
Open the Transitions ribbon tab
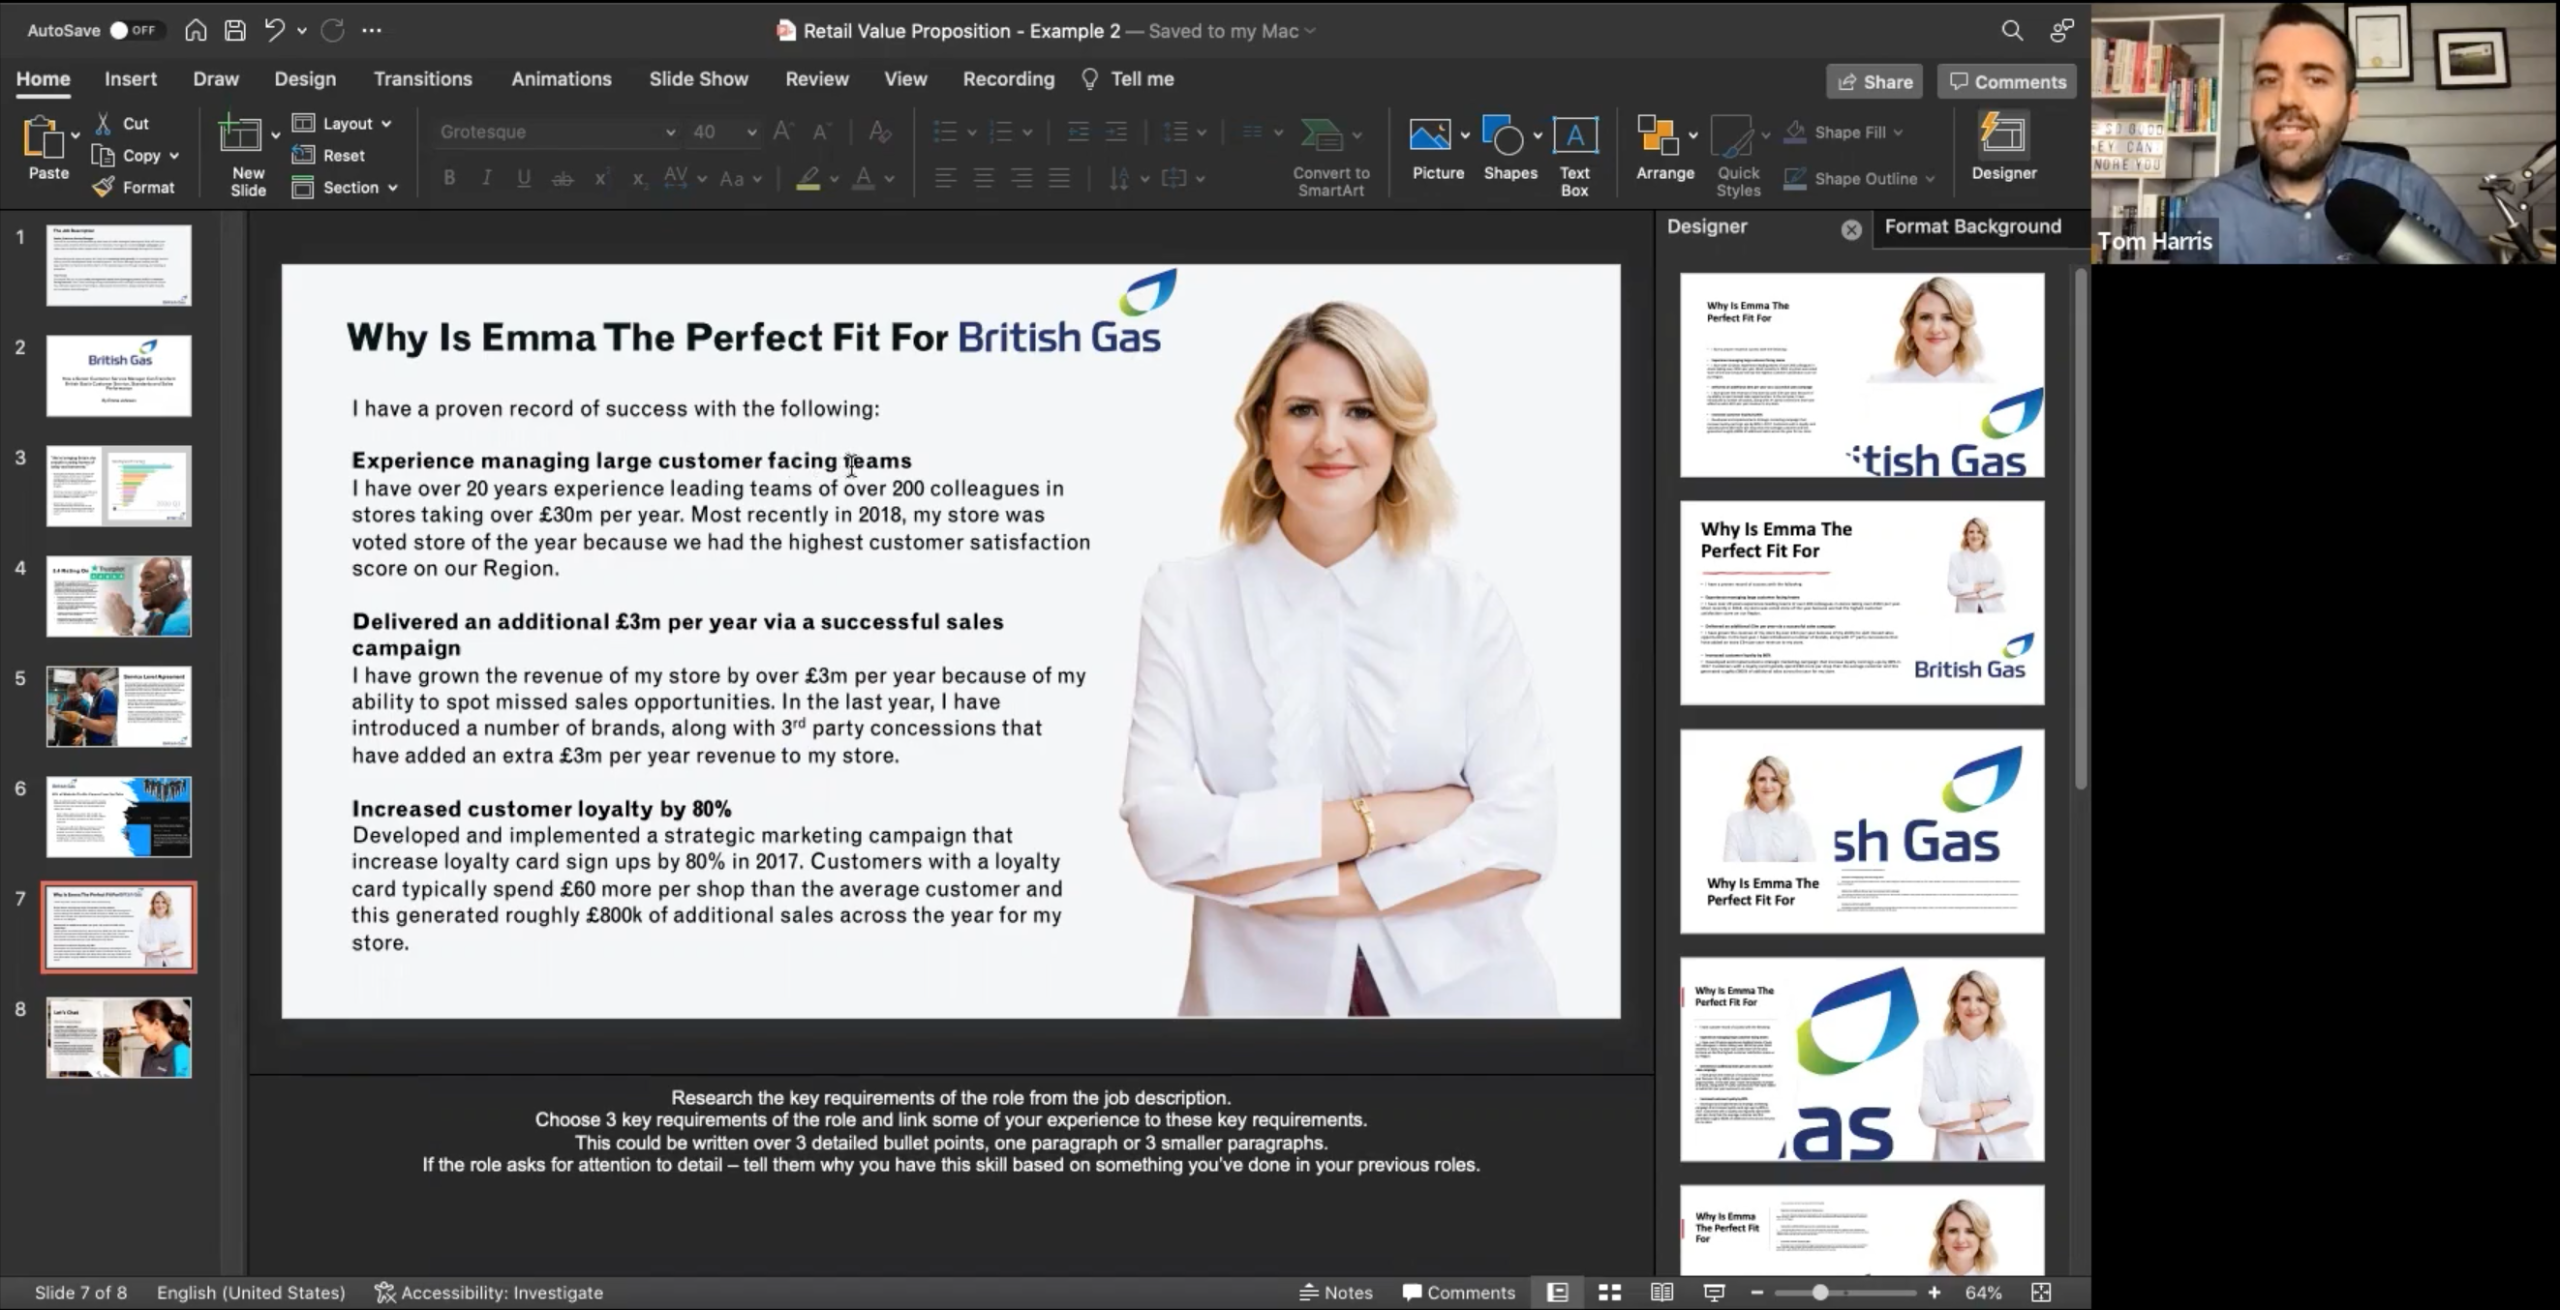[x=422, y=79]
